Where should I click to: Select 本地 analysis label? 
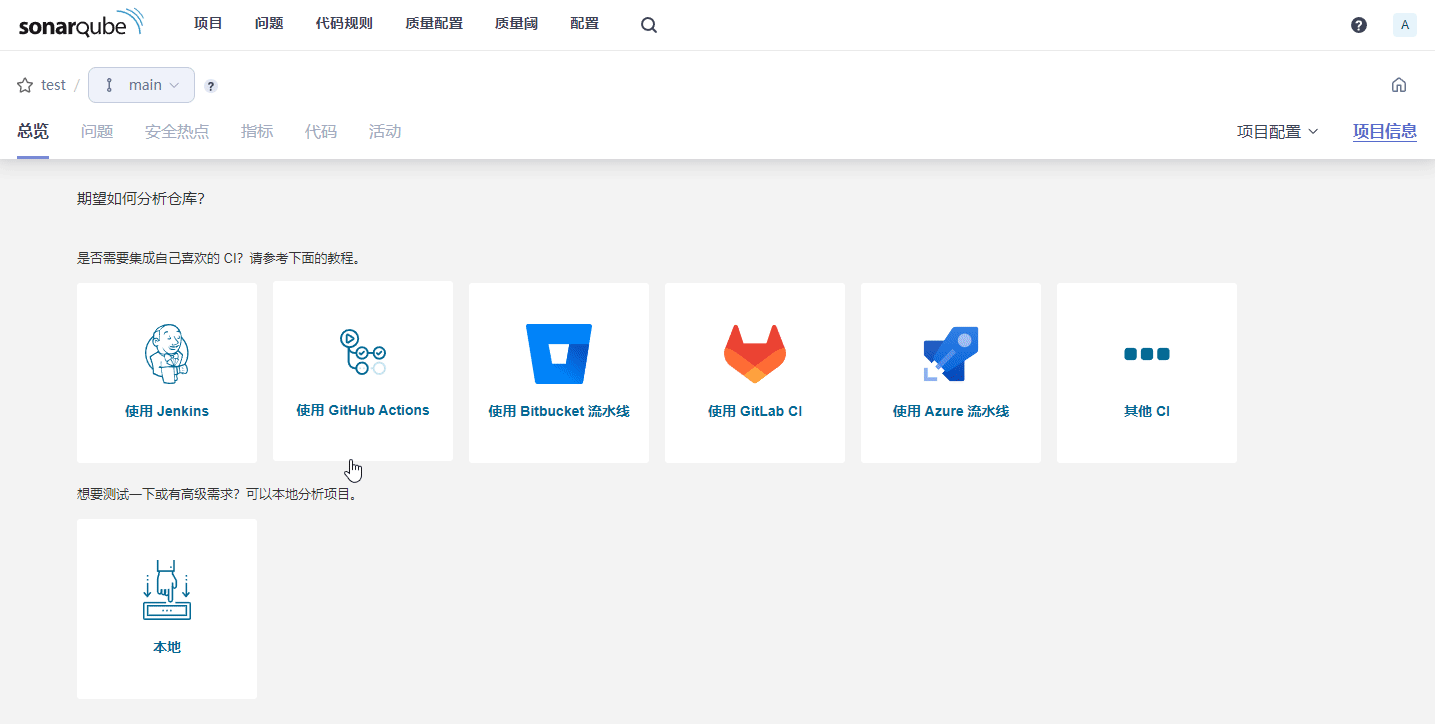(x=167, y=647)
